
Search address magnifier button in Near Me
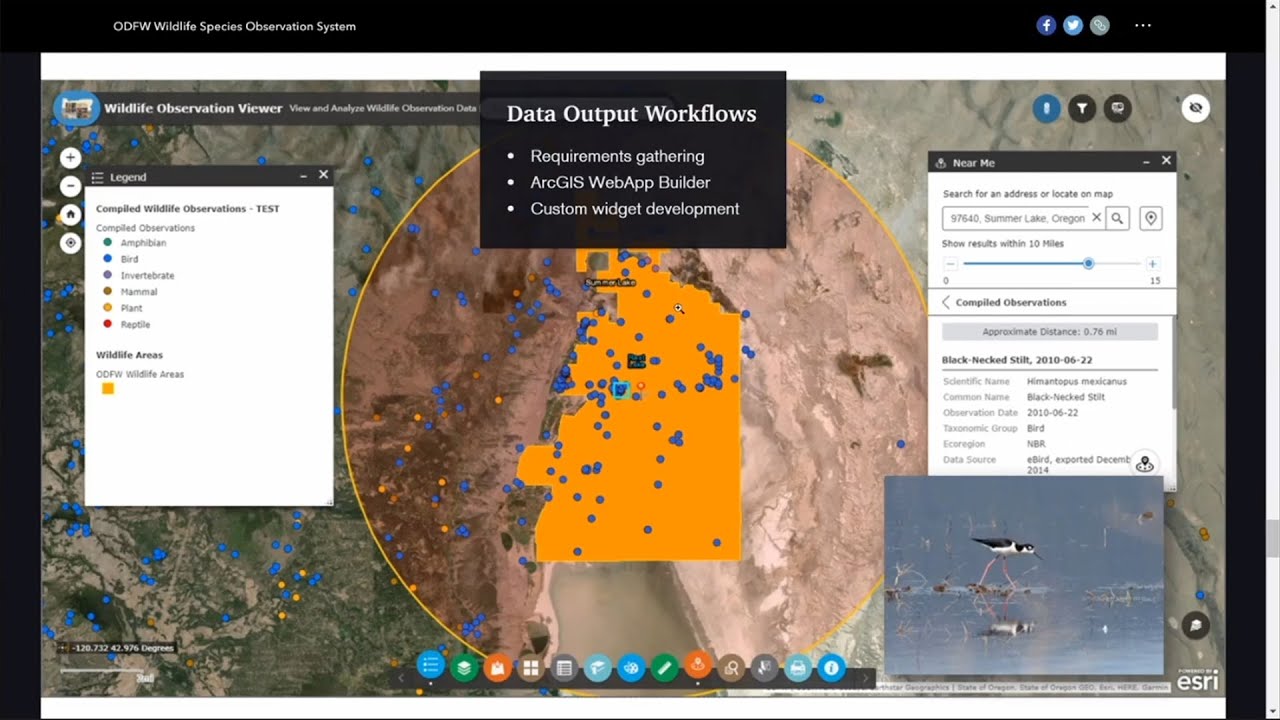pyautogui.click(x=1118, y=218)
